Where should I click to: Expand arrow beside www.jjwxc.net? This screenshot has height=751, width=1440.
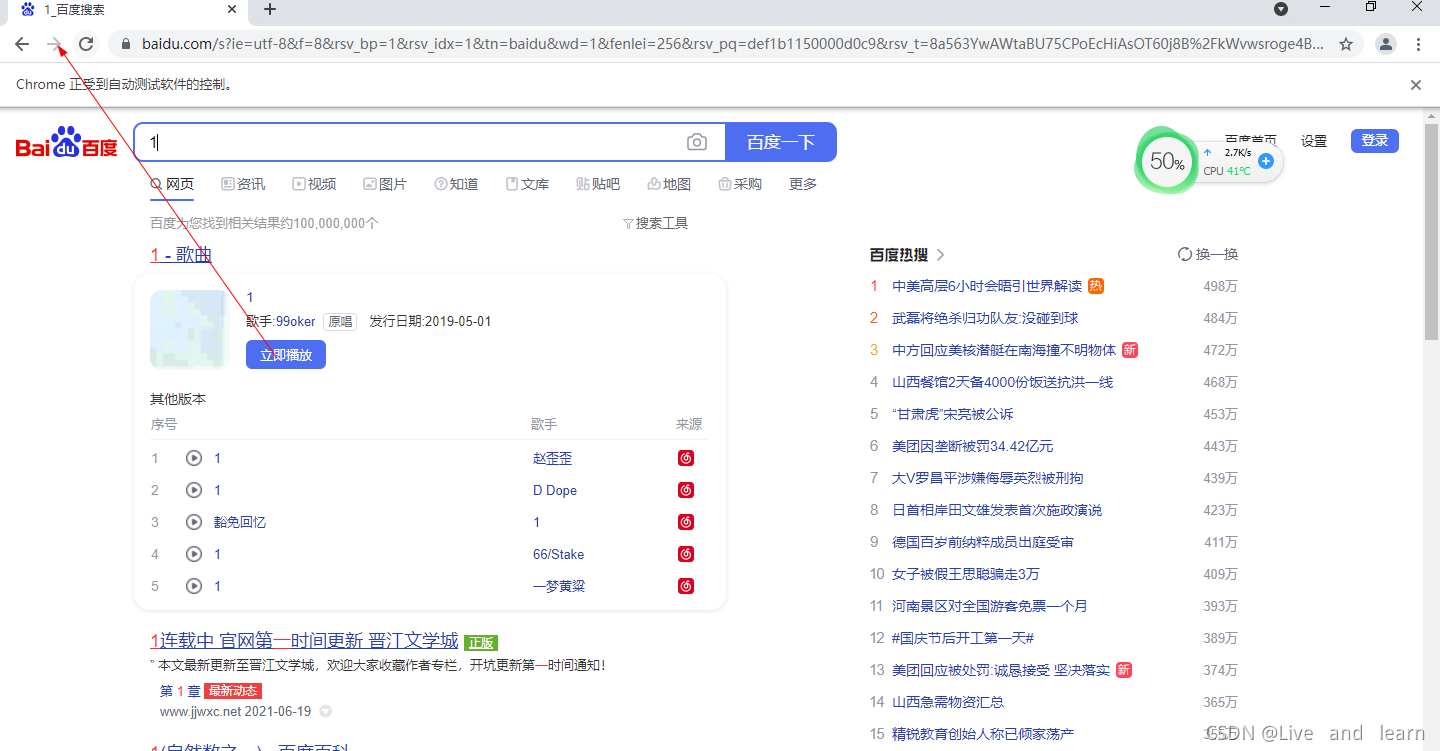point(325,712)
